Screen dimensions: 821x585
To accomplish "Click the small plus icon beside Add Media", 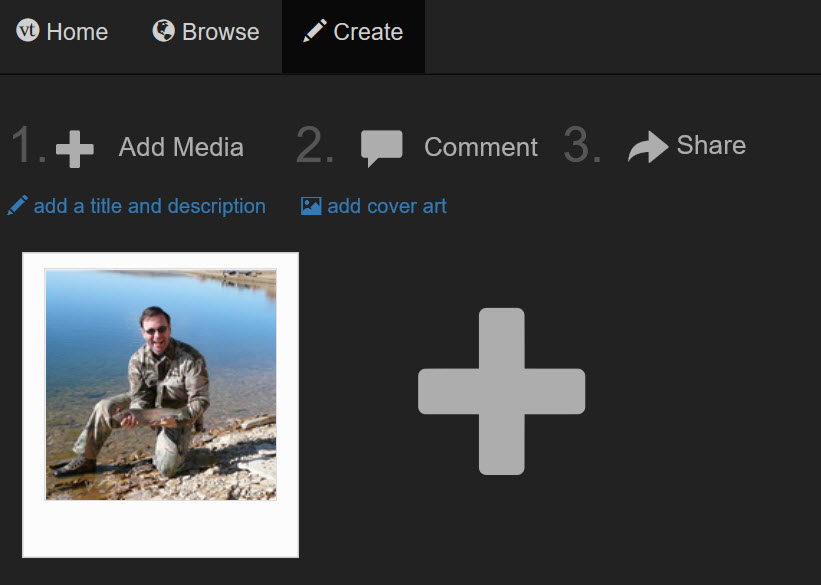I will [75, 148].
